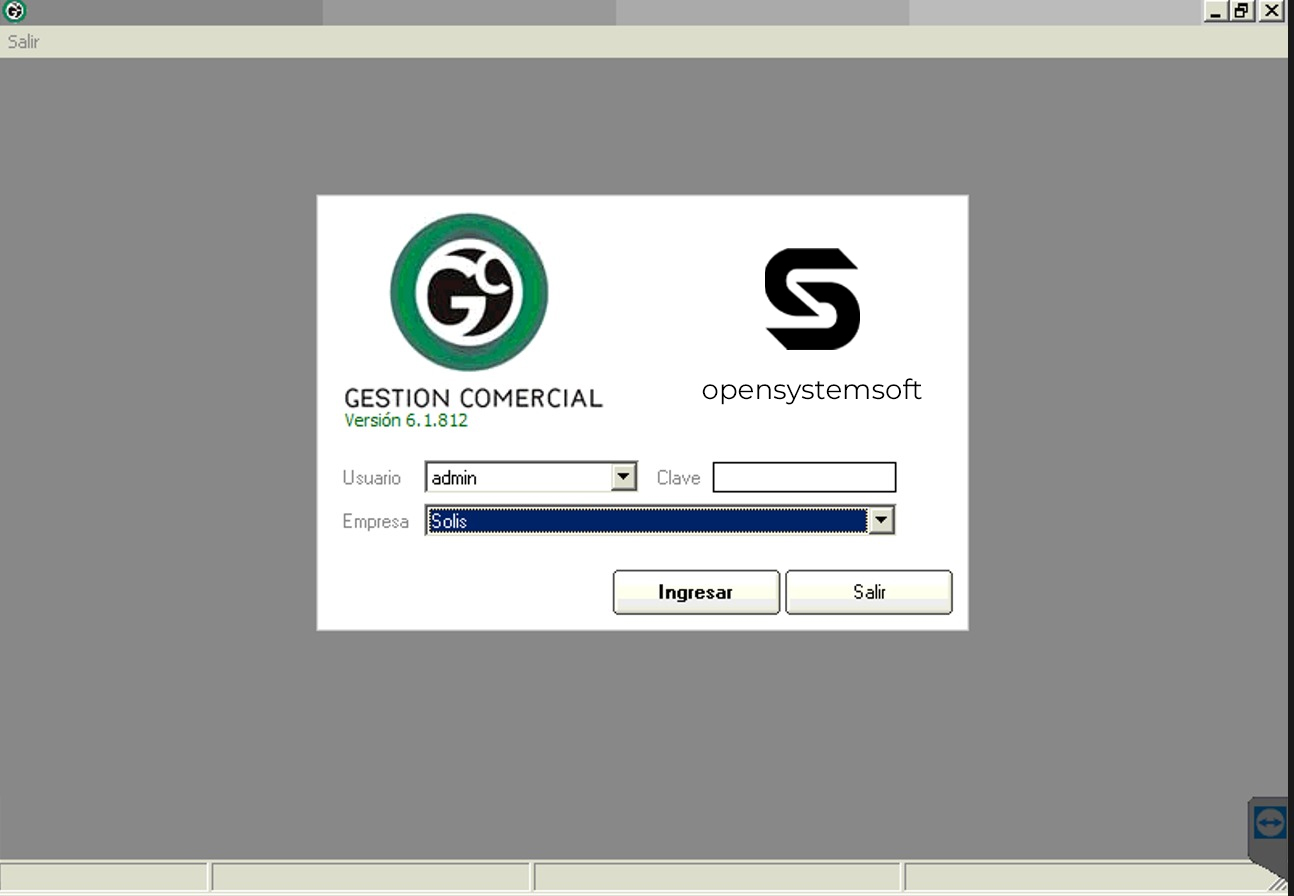Click inside the Clave password field

click(x=803, y=477)
